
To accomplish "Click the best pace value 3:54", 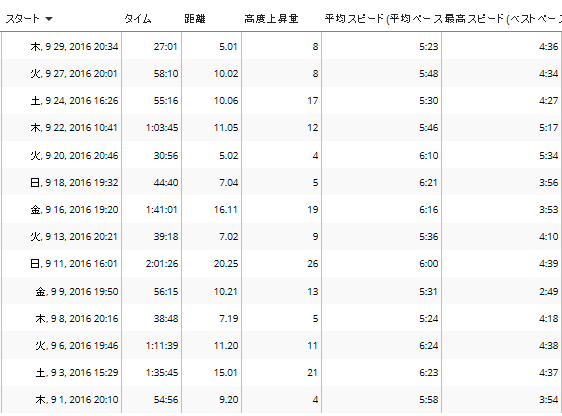I will [x=549, y=400].
